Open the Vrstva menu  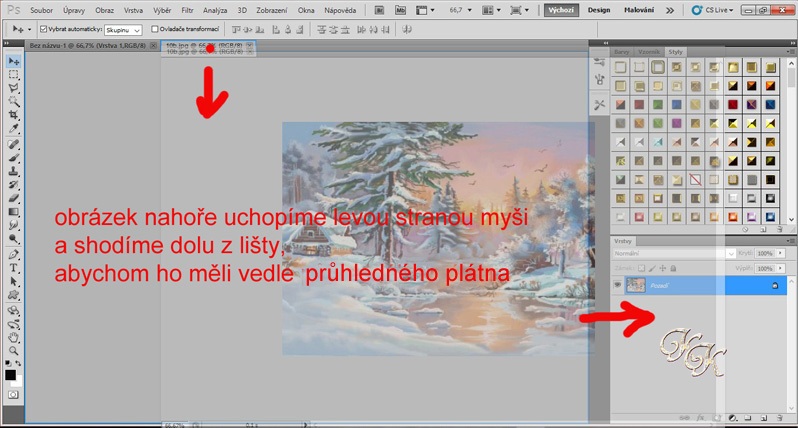133,10
